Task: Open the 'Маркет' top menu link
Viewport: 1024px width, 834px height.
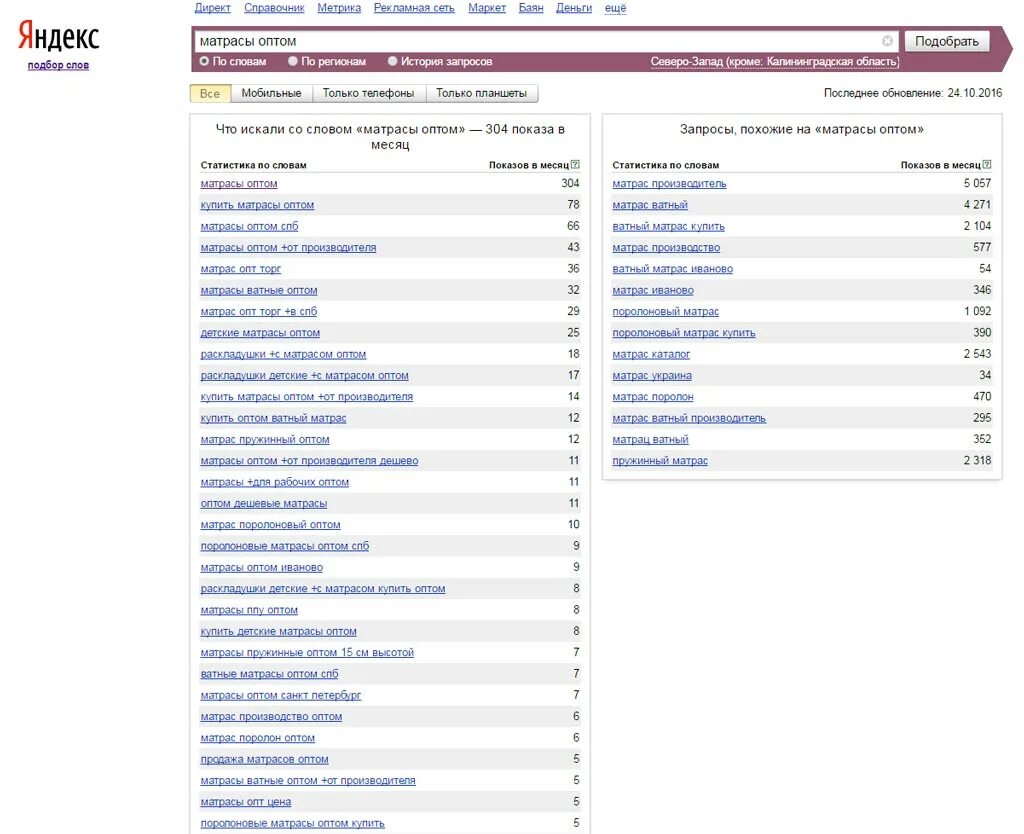Action: tap(487, 8)
